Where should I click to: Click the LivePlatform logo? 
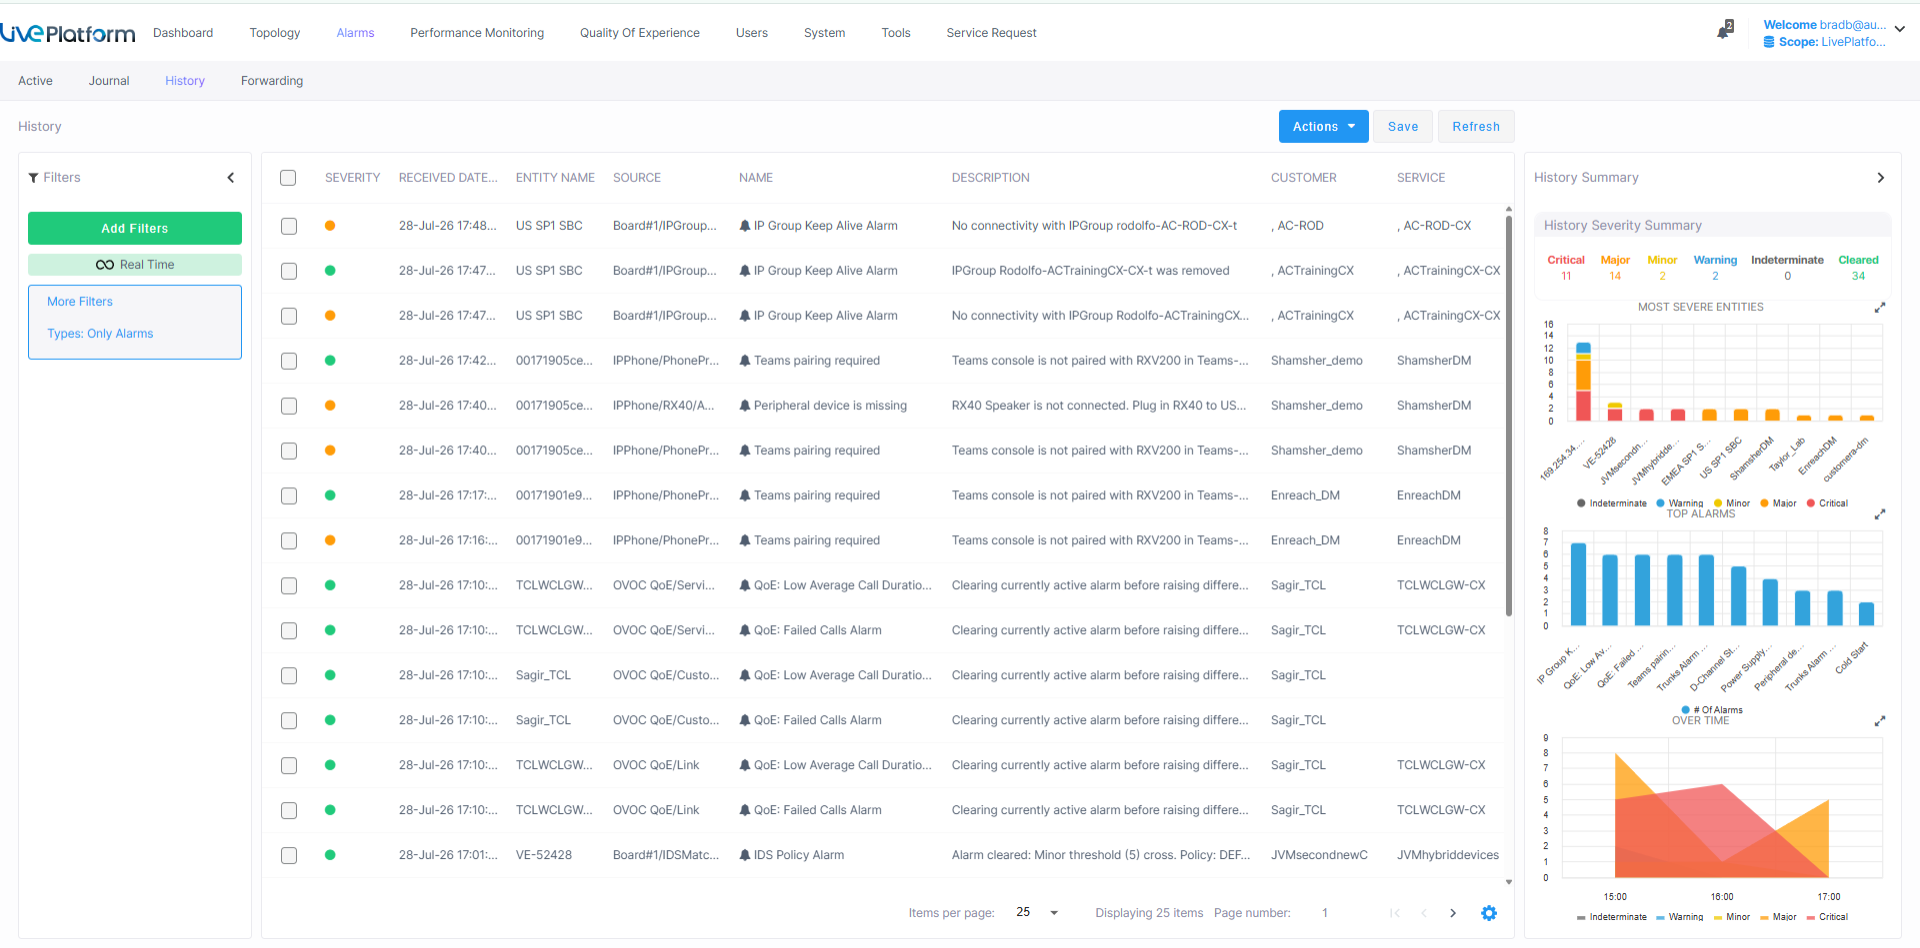point(68,33)
